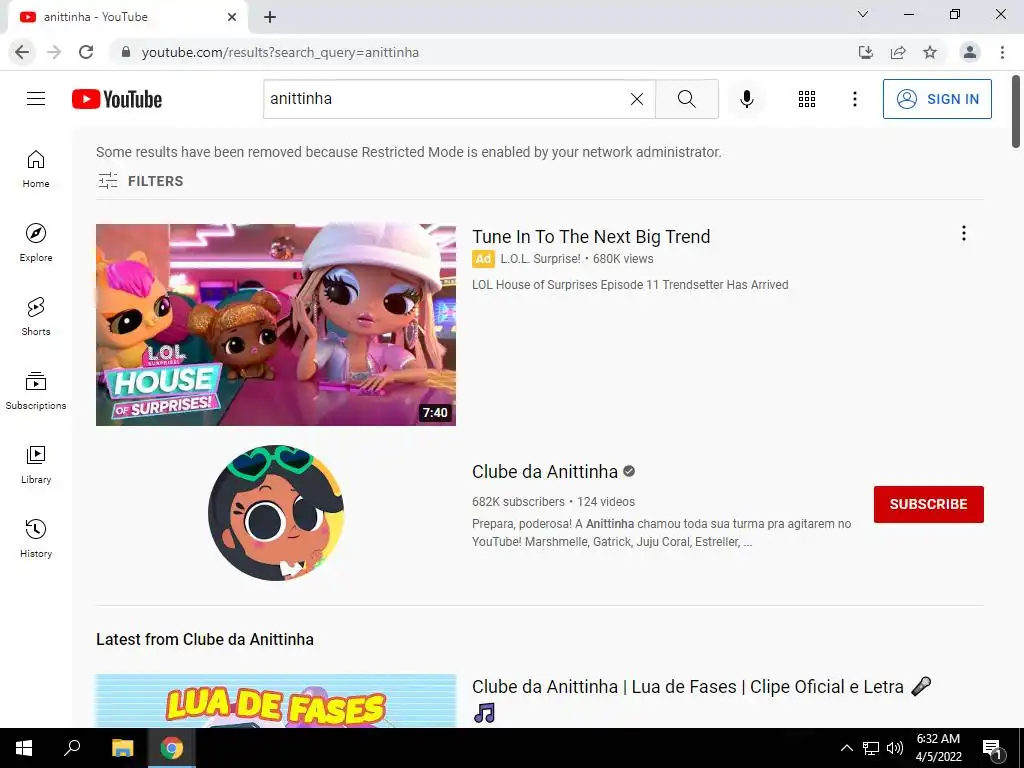Click the 'LOL House of Surprises Episode 11' description
The height and width of the screenshot is (768, 1024).
pos(630,285)
